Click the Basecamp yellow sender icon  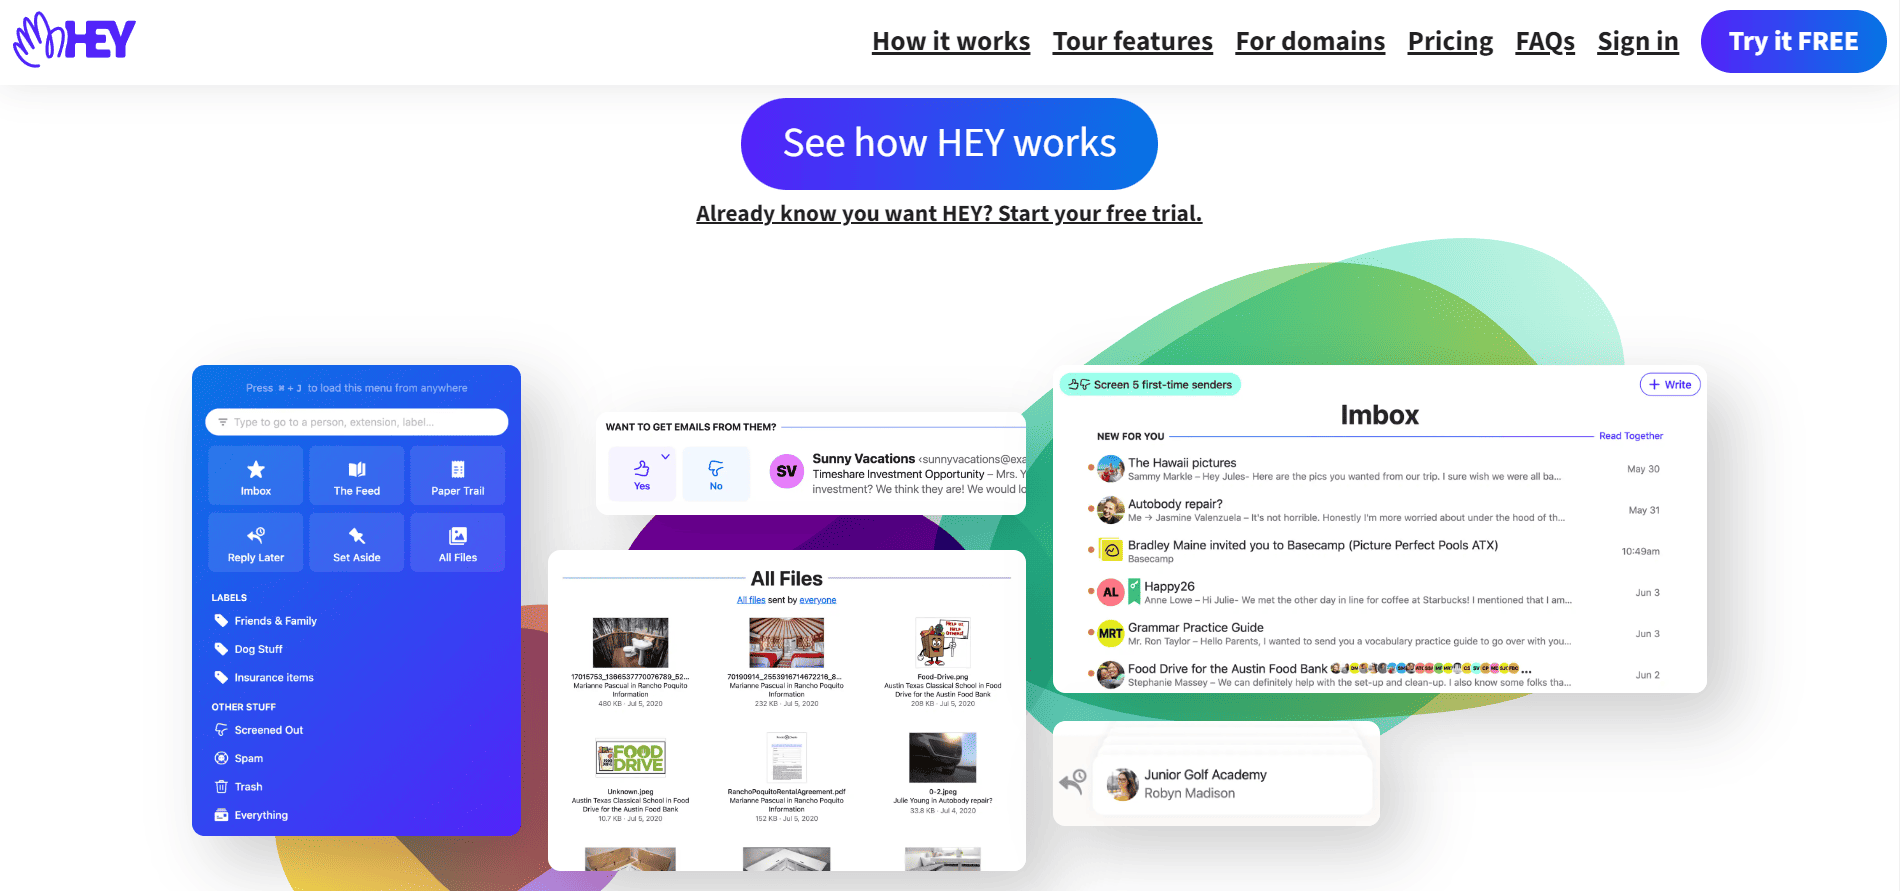(1111, 550)
